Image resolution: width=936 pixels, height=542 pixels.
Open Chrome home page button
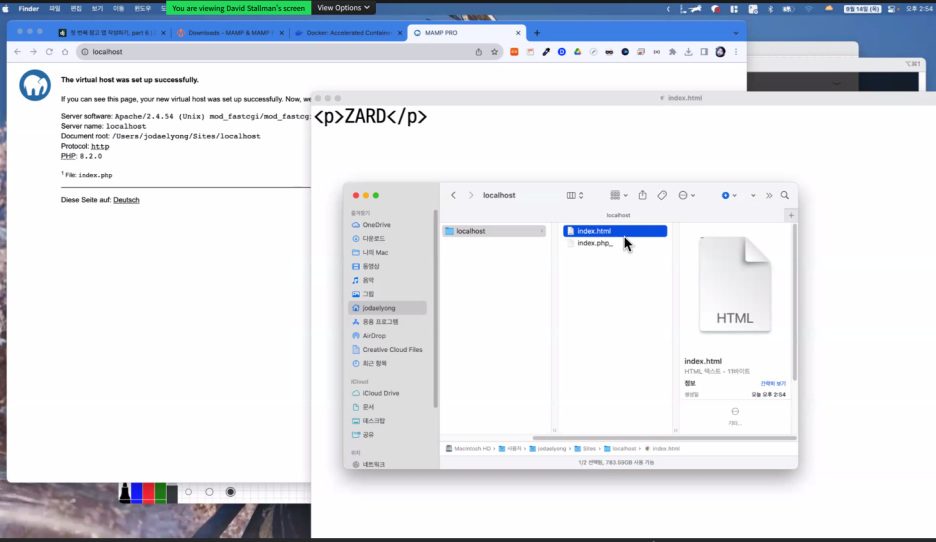65,52
